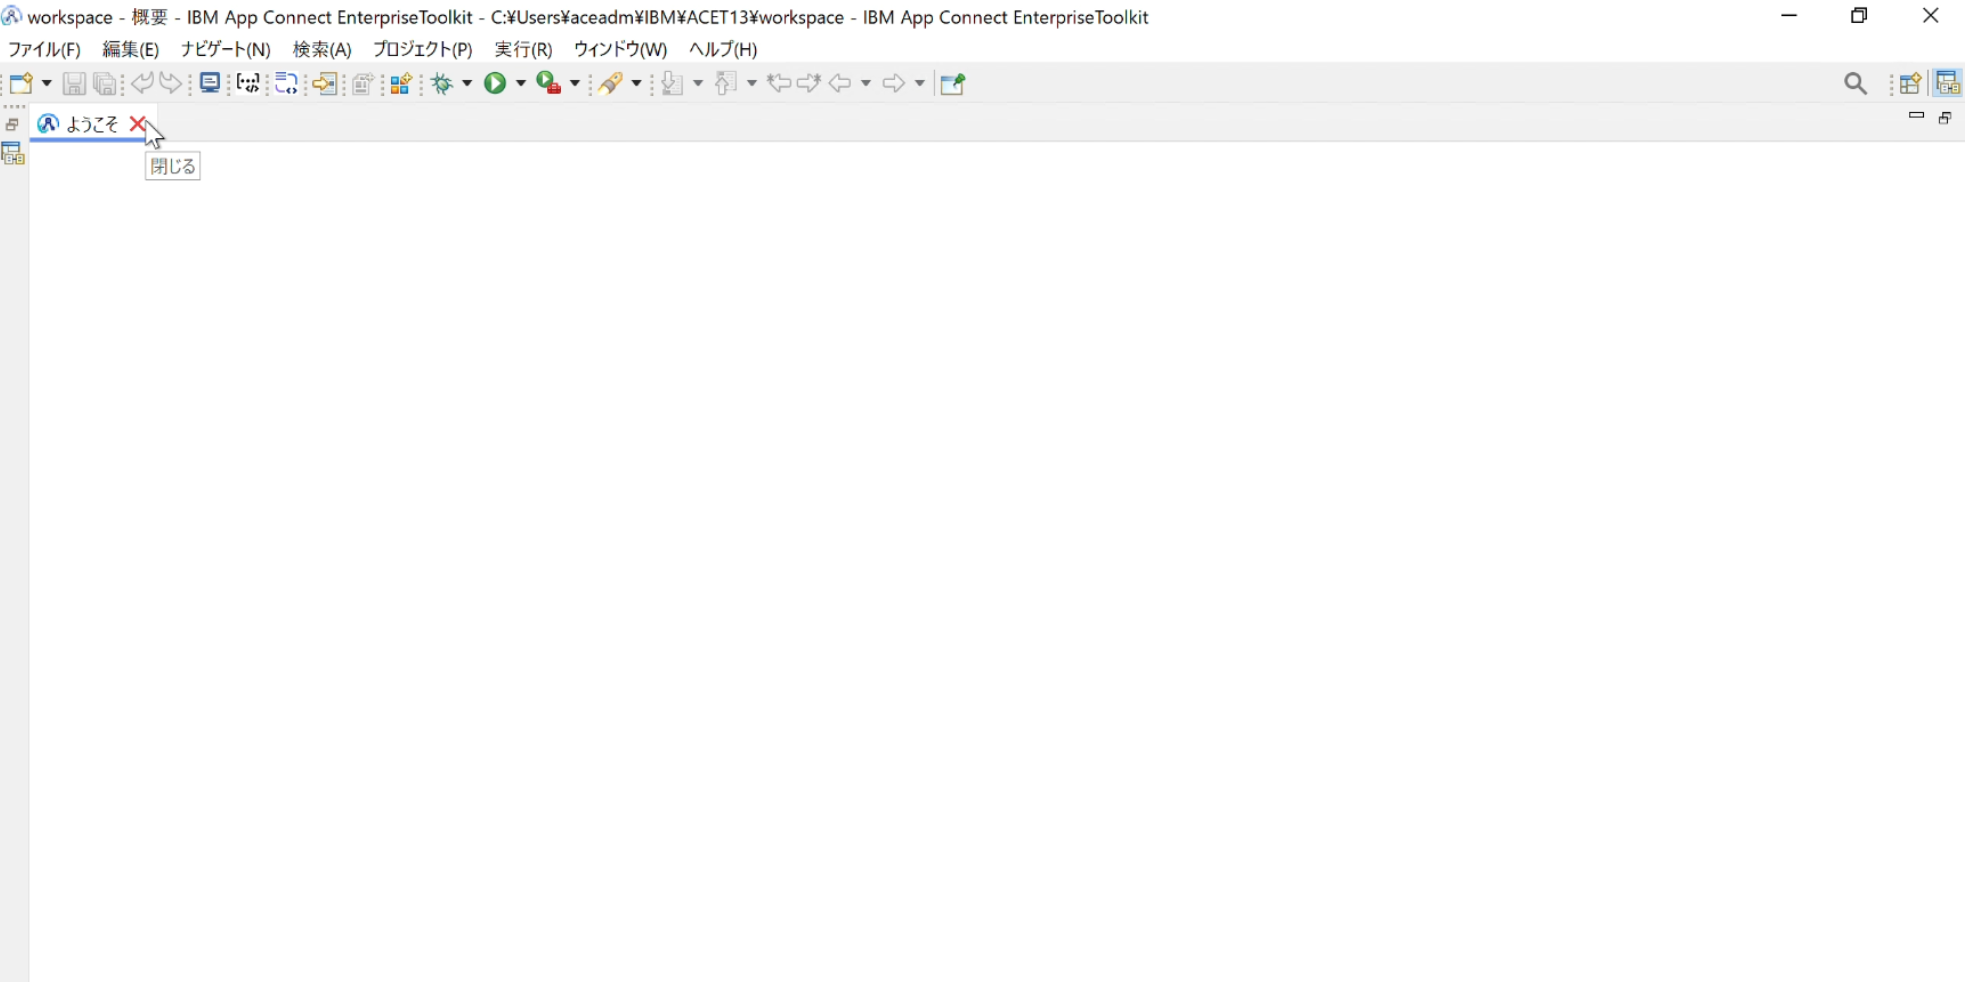Open the Back history dropdown arrow
The width and height of the screenshot is (1965, 982).
tap(866, 84)
